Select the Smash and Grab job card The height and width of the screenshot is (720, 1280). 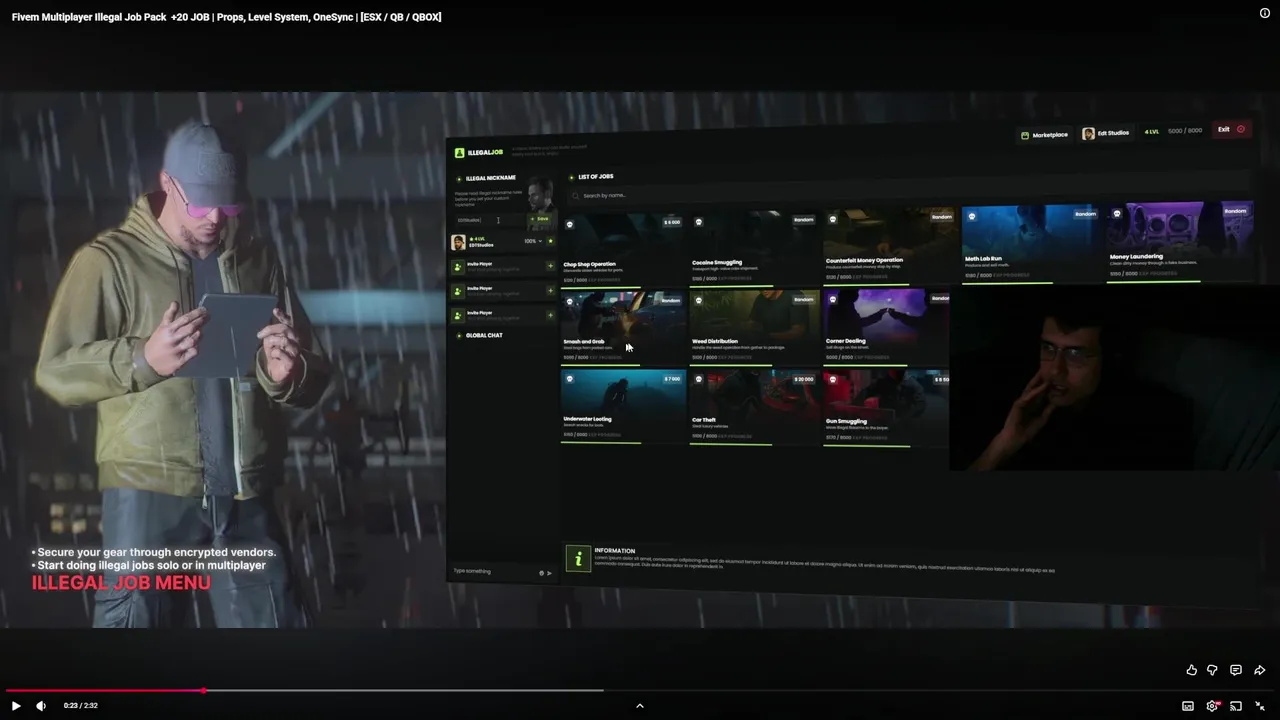(622, 327)
